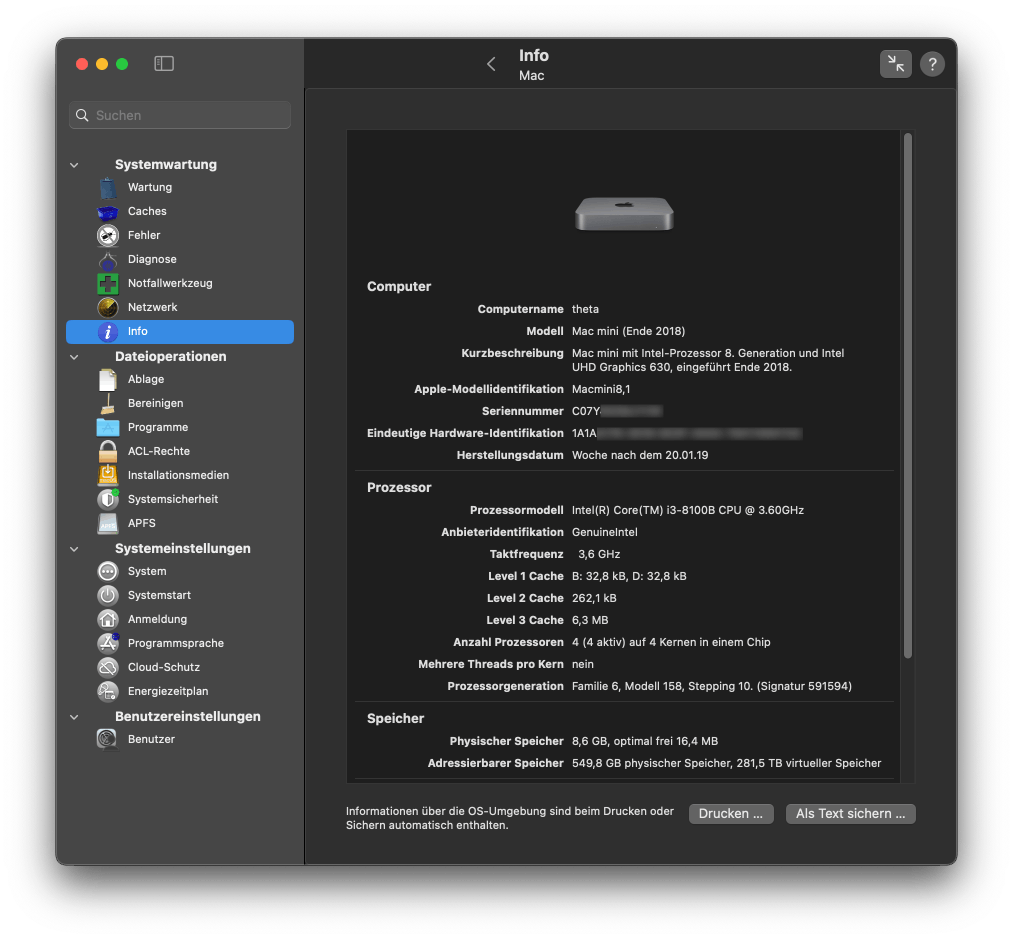Open the Energiezeitplan icon
Image resolution: width=1013 pixels, height=939 pixels.
[108, 691]
